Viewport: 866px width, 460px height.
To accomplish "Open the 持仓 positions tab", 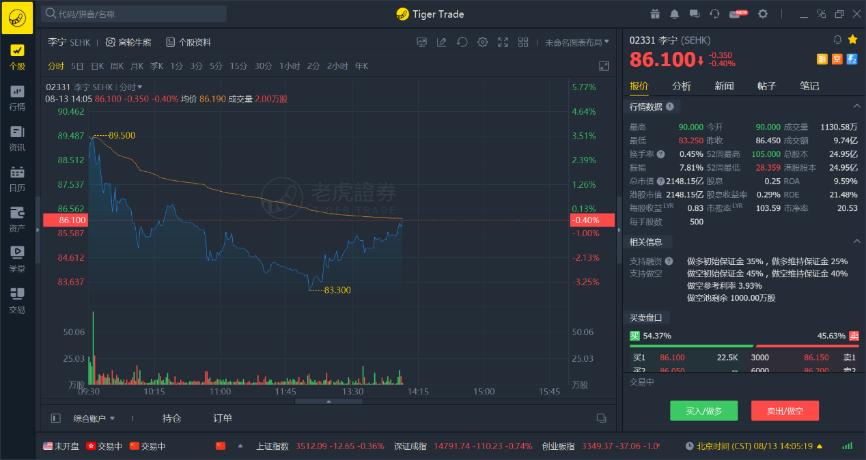I will click(171, 418).
